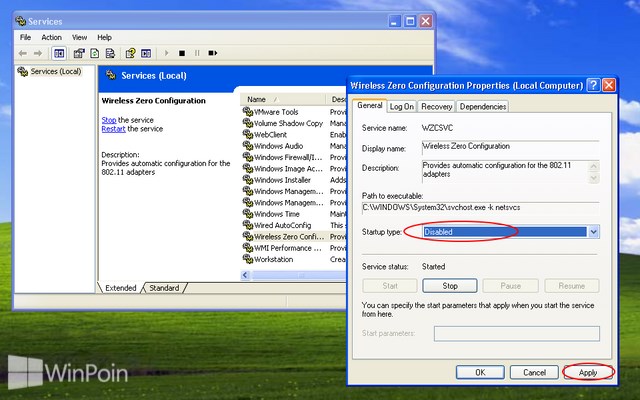Click the WZCSVC service name text

click(x=438, y=128)
